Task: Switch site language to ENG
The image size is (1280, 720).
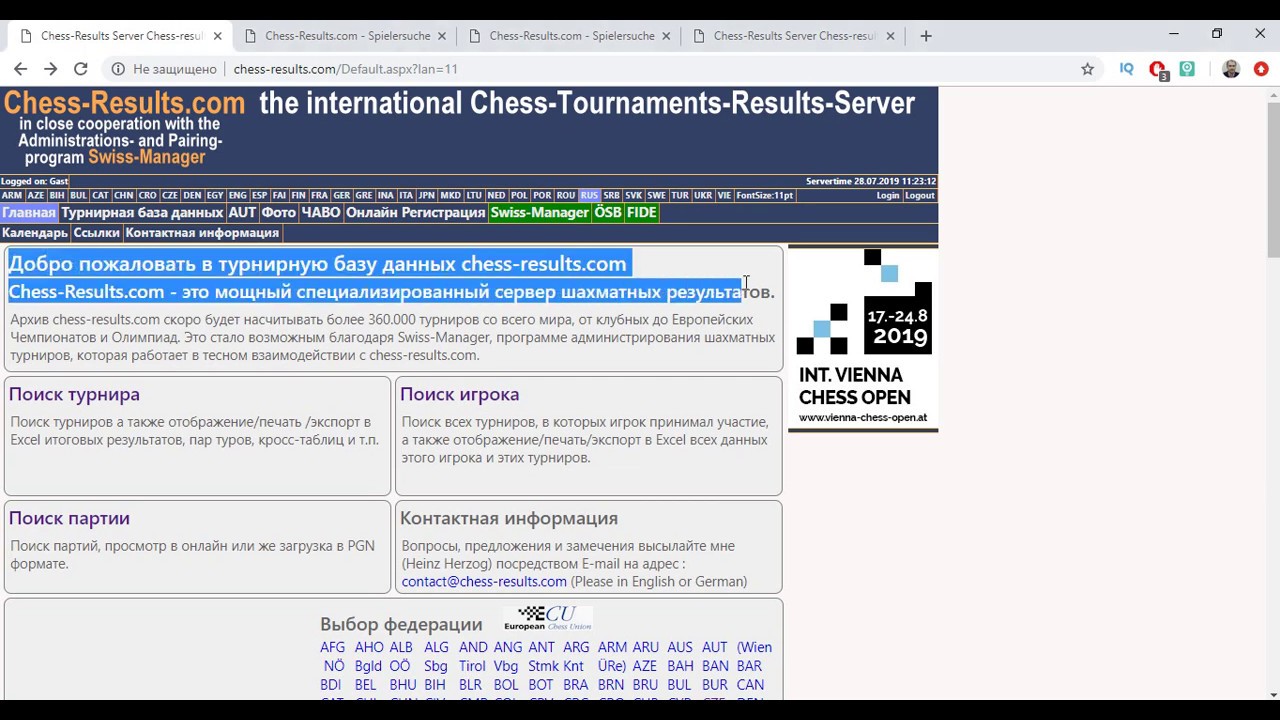Action: 238,196
